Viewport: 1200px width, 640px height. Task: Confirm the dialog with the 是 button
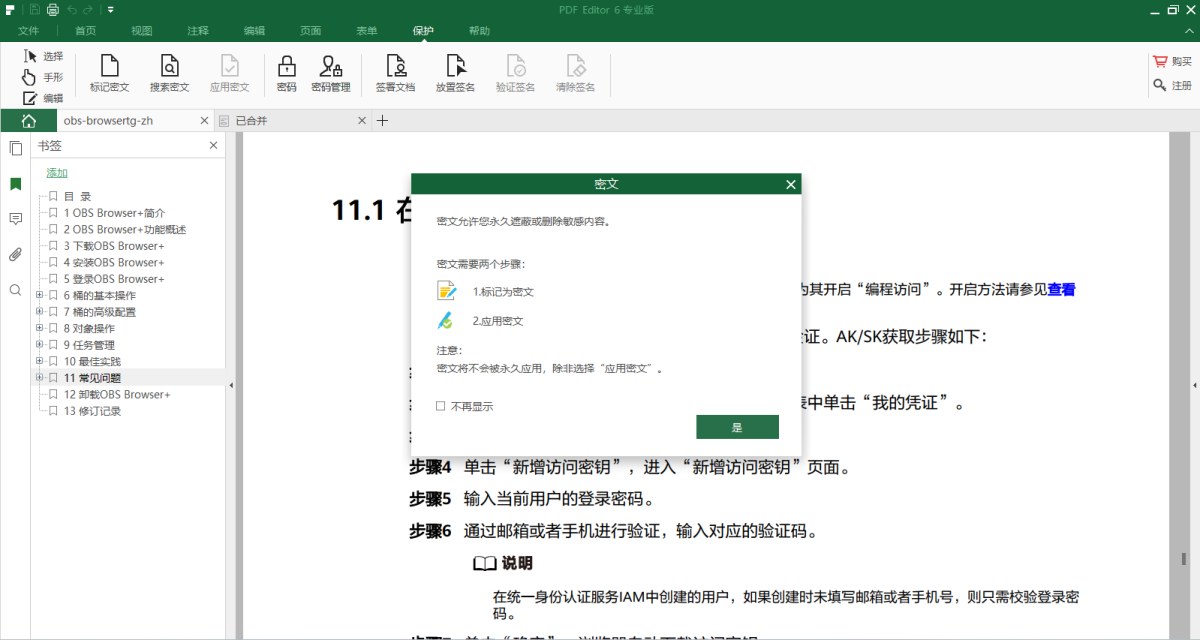point(737,427)
